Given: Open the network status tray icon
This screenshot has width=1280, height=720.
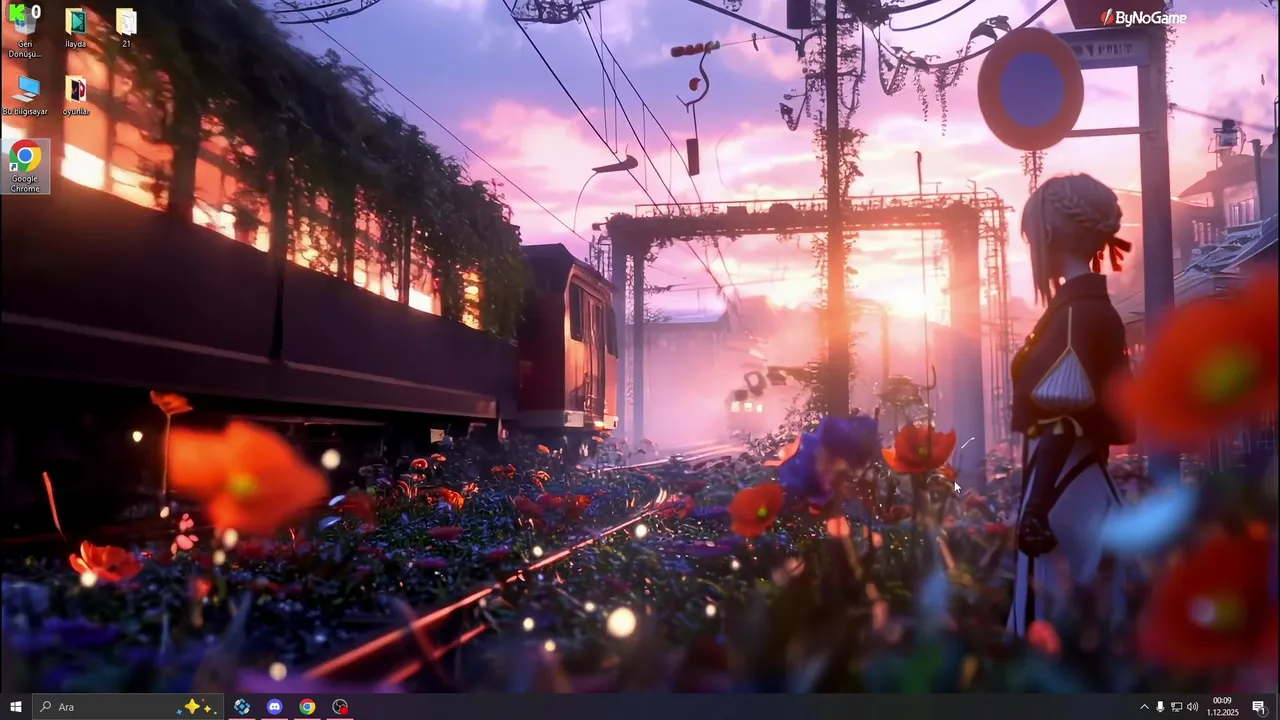Looking at the screenshot, I should (1176, 707).
